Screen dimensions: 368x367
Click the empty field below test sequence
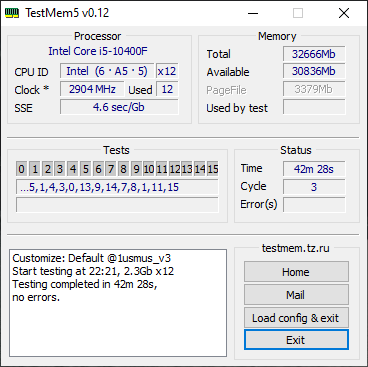[117, 205]
